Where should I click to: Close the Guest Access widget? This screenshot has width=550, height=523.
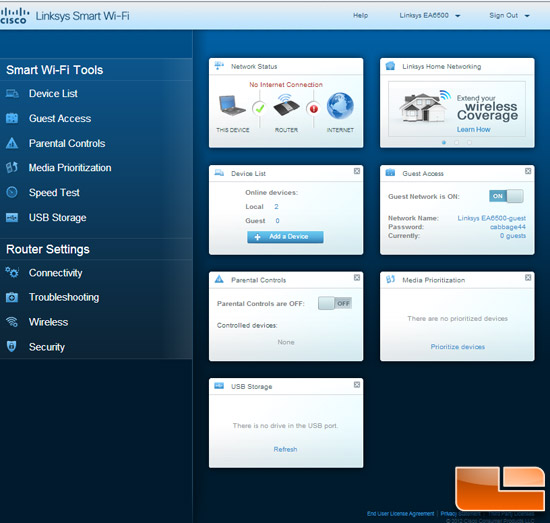[528, 171]
